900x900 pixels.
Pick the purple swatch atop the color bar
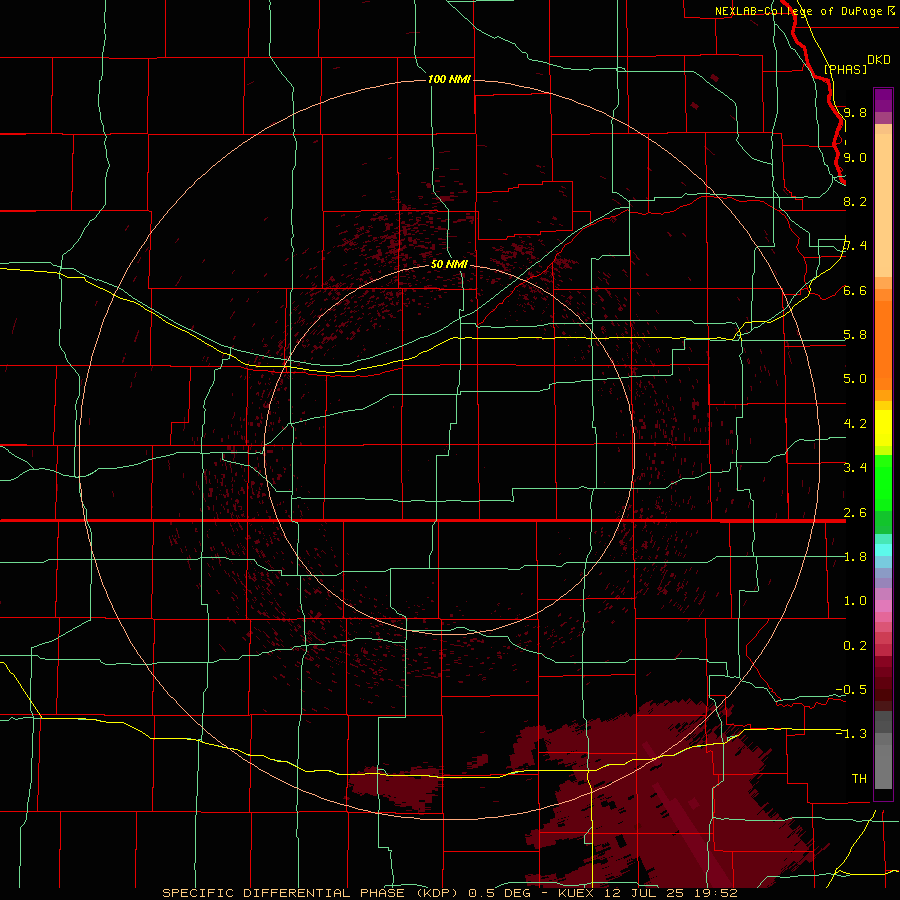pyautogui.click(x=883, y=100)
